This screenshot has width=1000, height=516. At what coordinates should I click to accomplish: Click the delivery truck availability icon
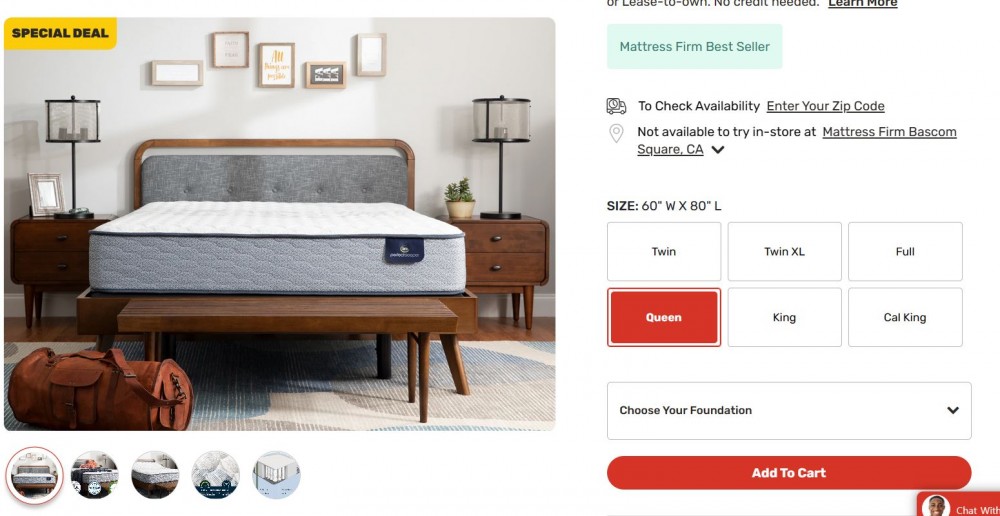(x=616, y=106)
